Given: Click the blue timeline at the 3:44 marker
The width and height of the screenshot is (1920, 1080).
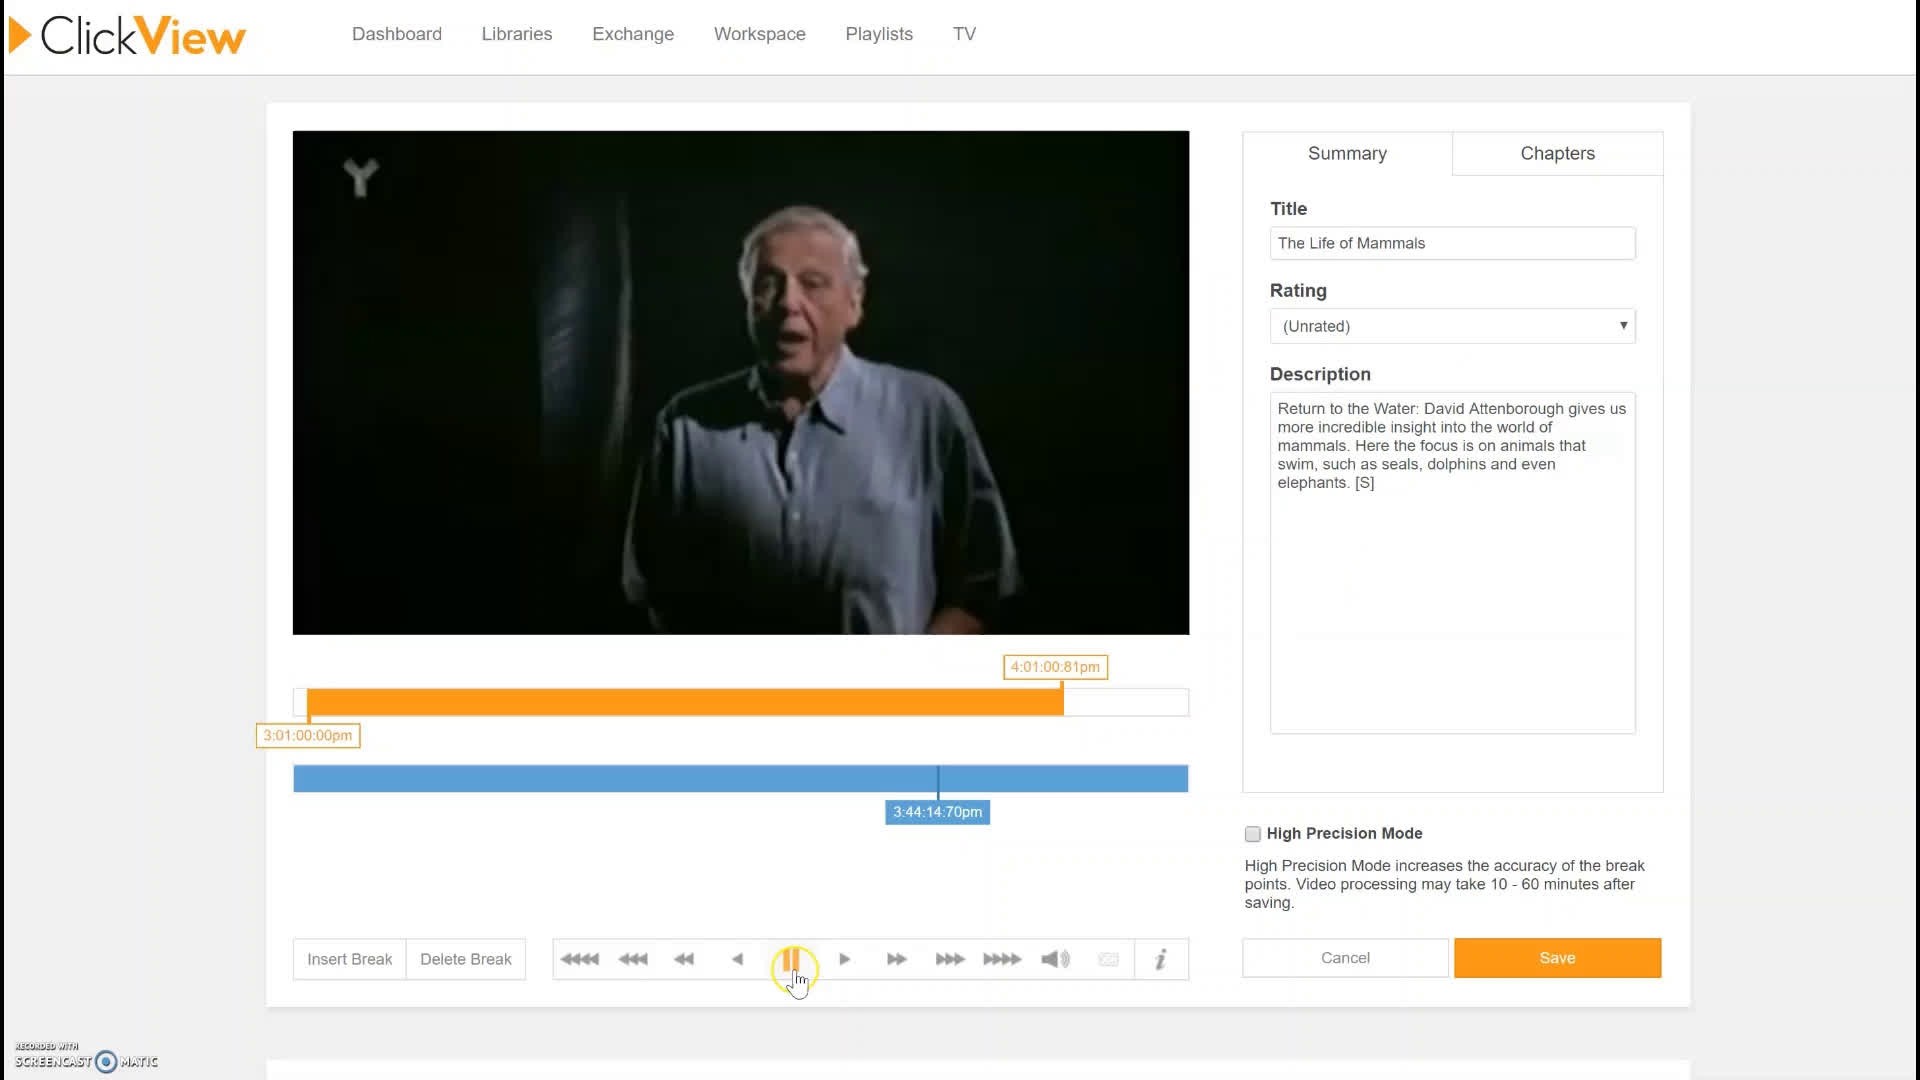Looking at the screenshot, I should click(937, 778).
